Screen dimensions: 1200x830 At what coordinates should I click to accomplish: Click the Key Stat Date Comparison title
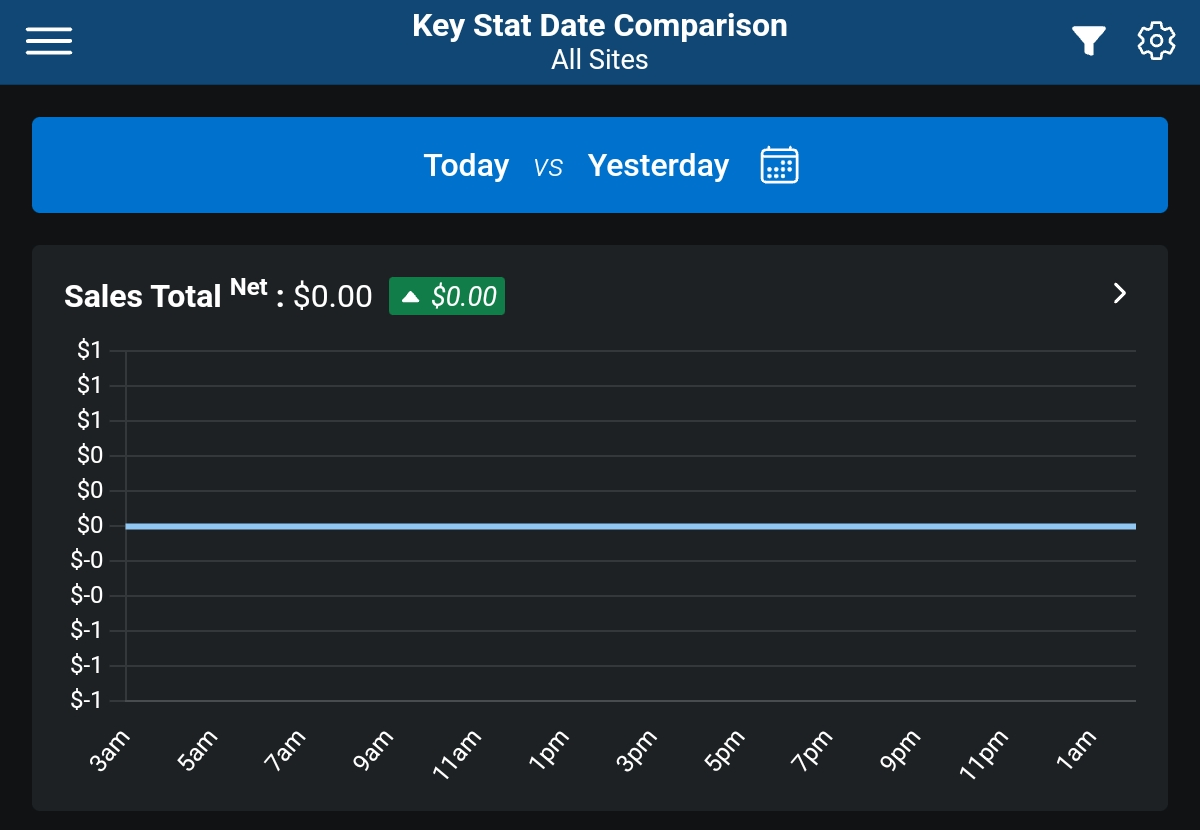(x=600, y=25)
